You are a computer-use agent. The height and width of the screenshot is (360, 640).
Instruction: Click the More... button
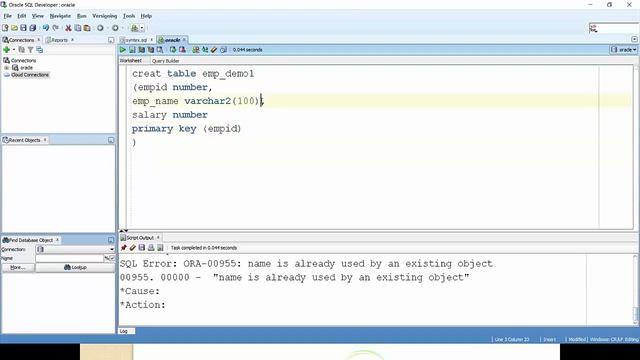tap(18, 267)
